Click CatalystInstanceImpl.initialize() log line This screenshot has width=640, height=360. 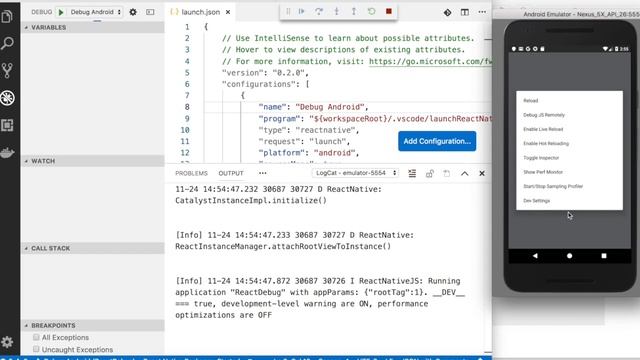click(x=251, y=200)
